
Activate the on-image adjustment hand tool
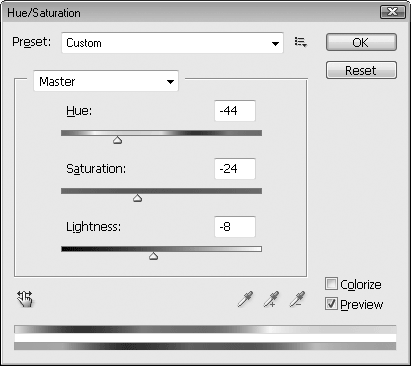(x=25, y=299)
